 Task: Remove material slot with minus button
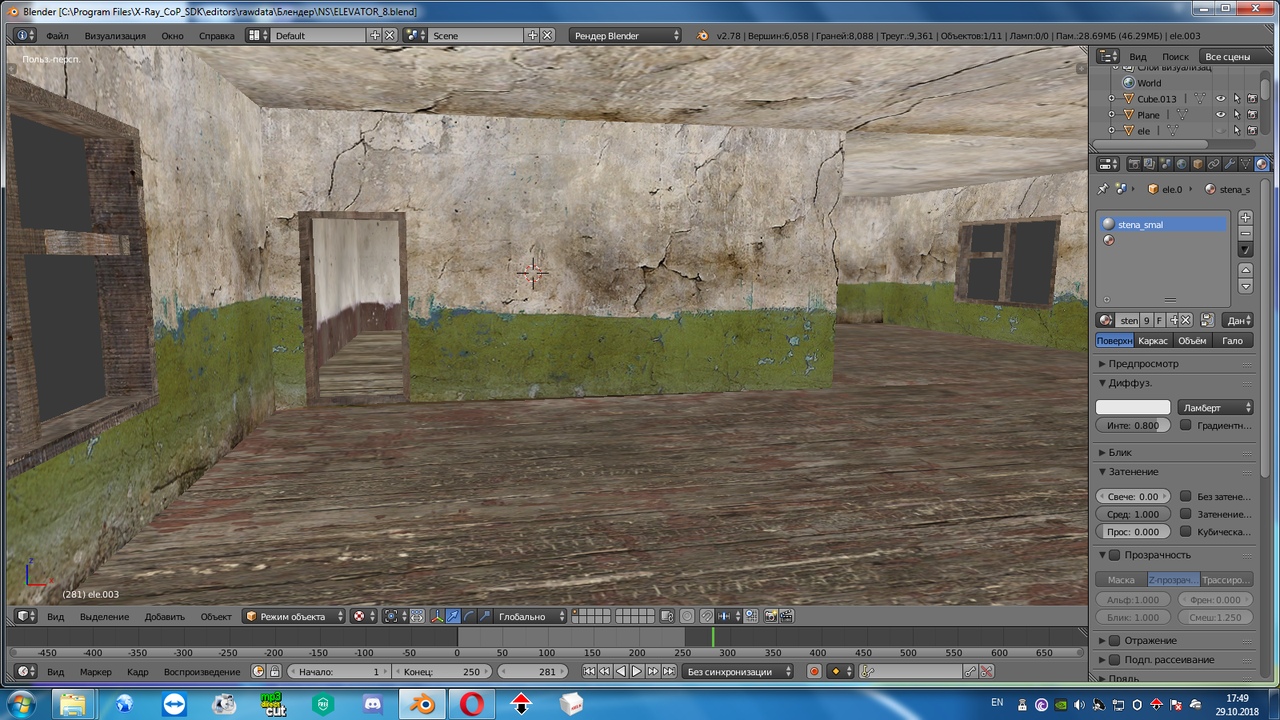pyautogui.click(x=1245, y=233)
